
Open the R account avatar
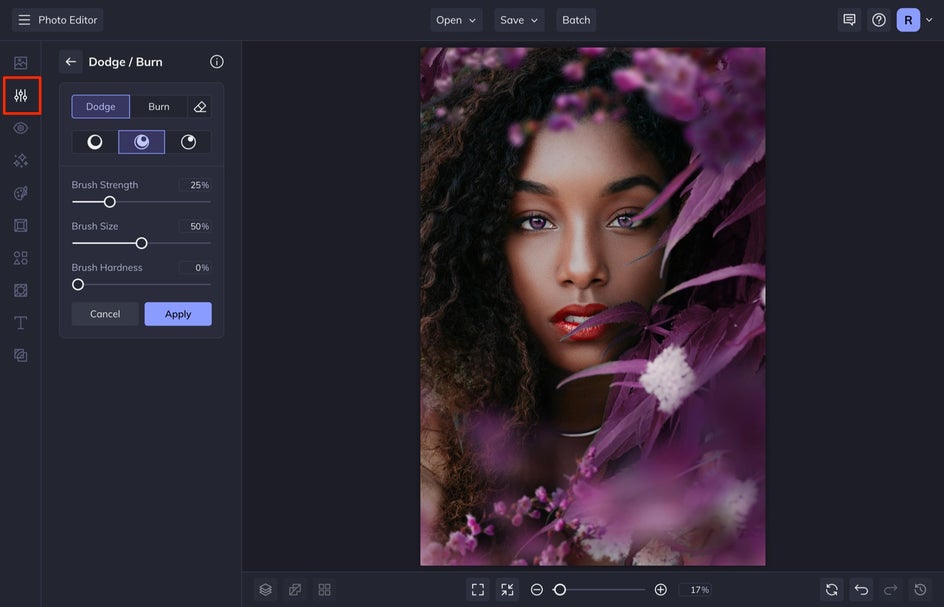coord(908,20)
